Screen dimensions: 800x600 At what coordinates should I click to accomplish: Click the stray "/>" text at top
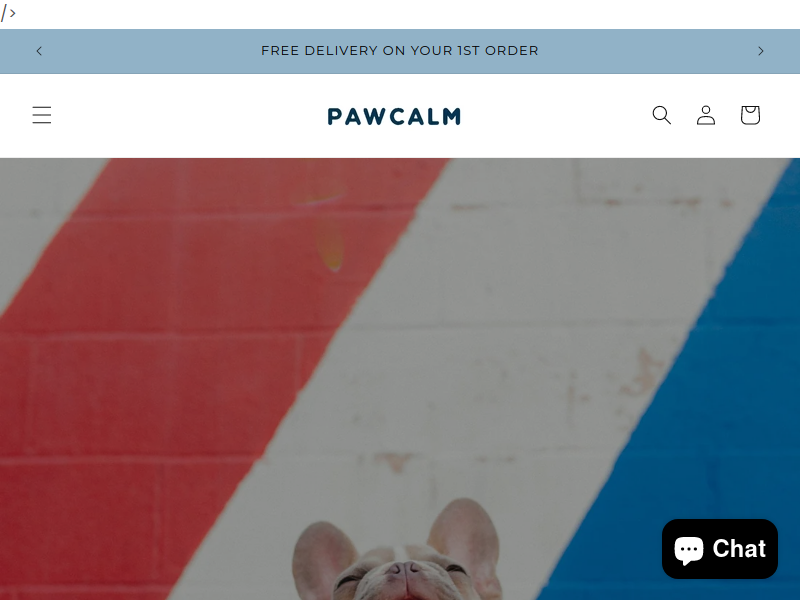pyautogui.click(x=8, y=13)
